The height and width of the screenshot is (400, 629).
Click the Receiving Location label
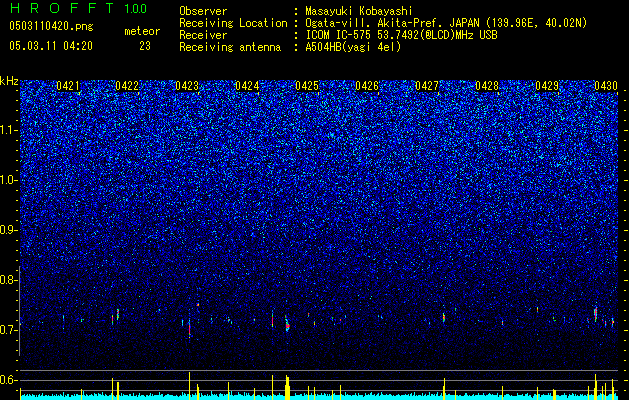233,23
